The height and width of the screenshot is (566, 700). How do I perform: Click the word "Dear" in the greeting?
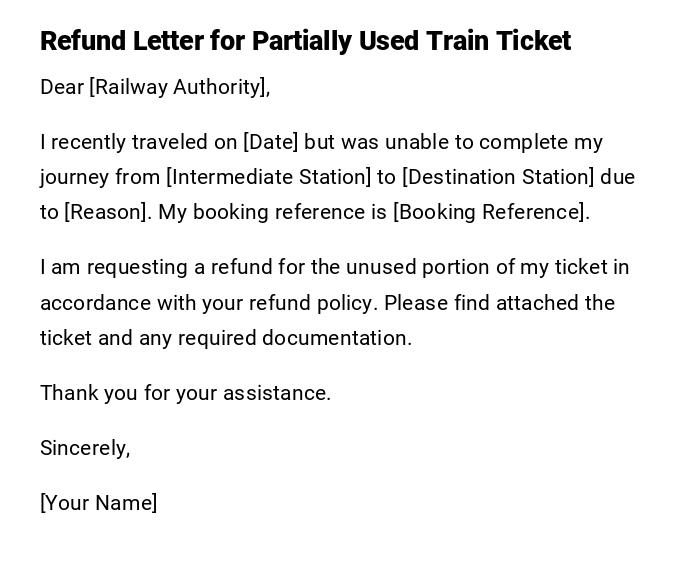point(62,87)
